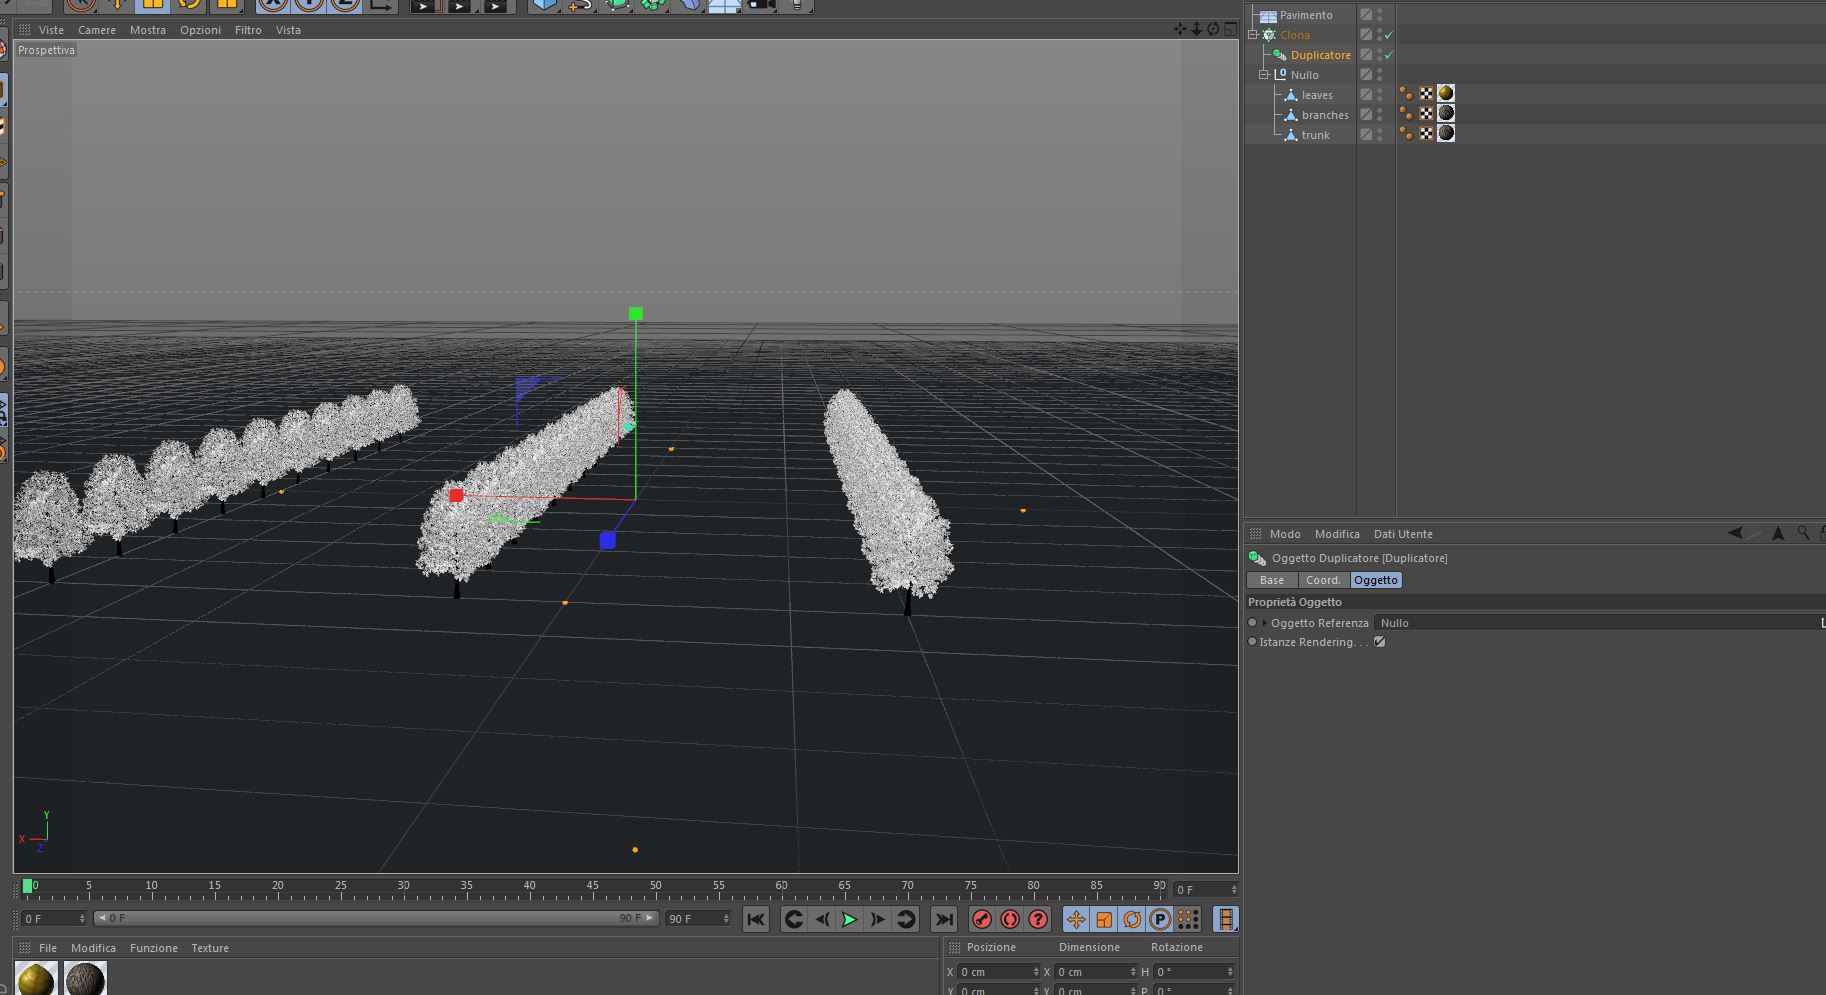The width and height of the screenshot is (1826, 995).
Task: Click the red question-mark keyframe selection icon
Action: [x=1038, y=919]
